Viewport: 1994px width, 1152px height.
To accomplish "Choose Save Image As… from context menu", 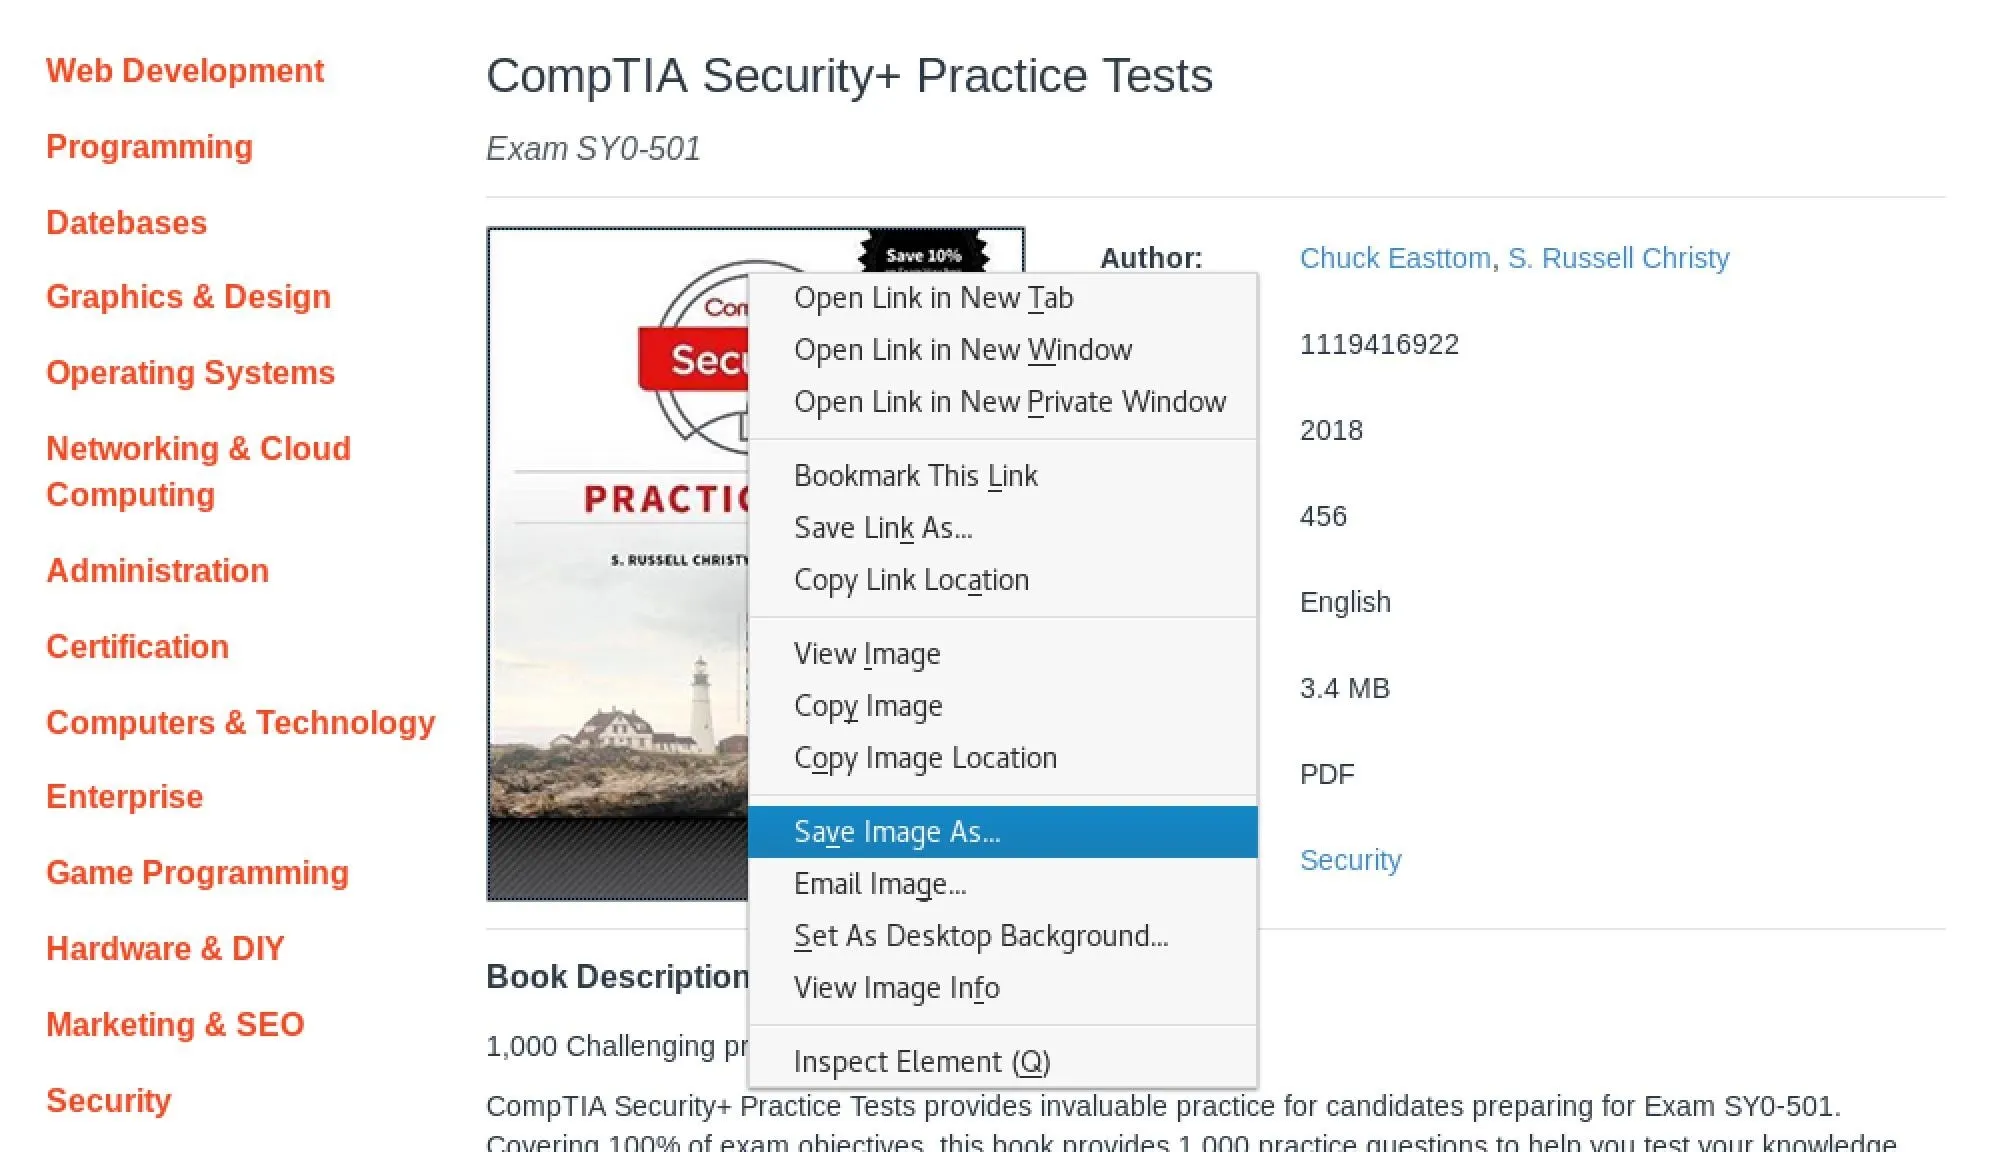I will [1002, 832].
